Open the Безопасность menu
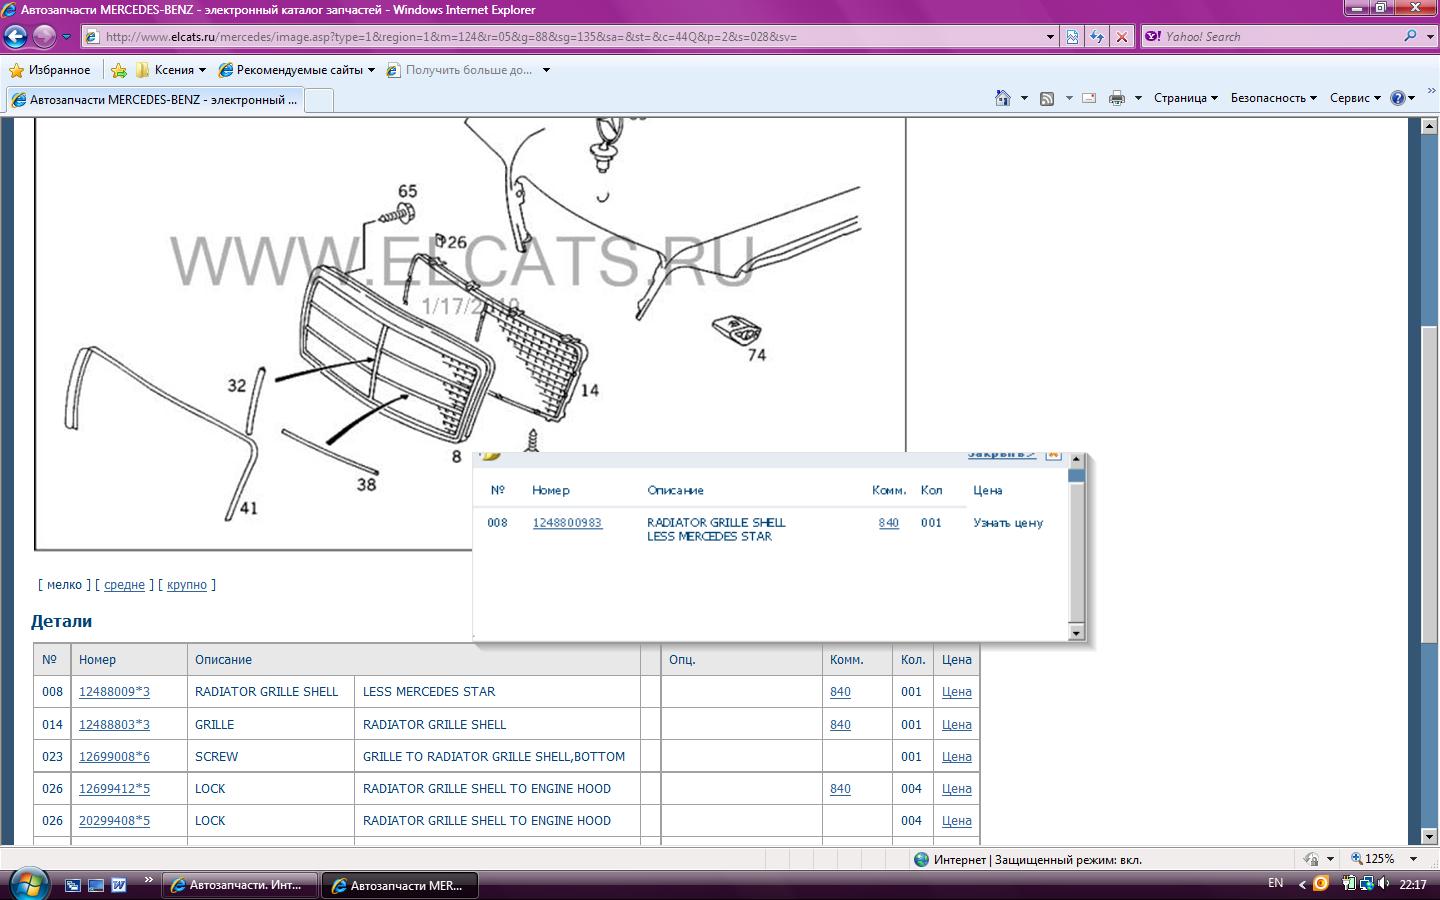Screen dimensions: 1440x900 (x=1272, y=98)
